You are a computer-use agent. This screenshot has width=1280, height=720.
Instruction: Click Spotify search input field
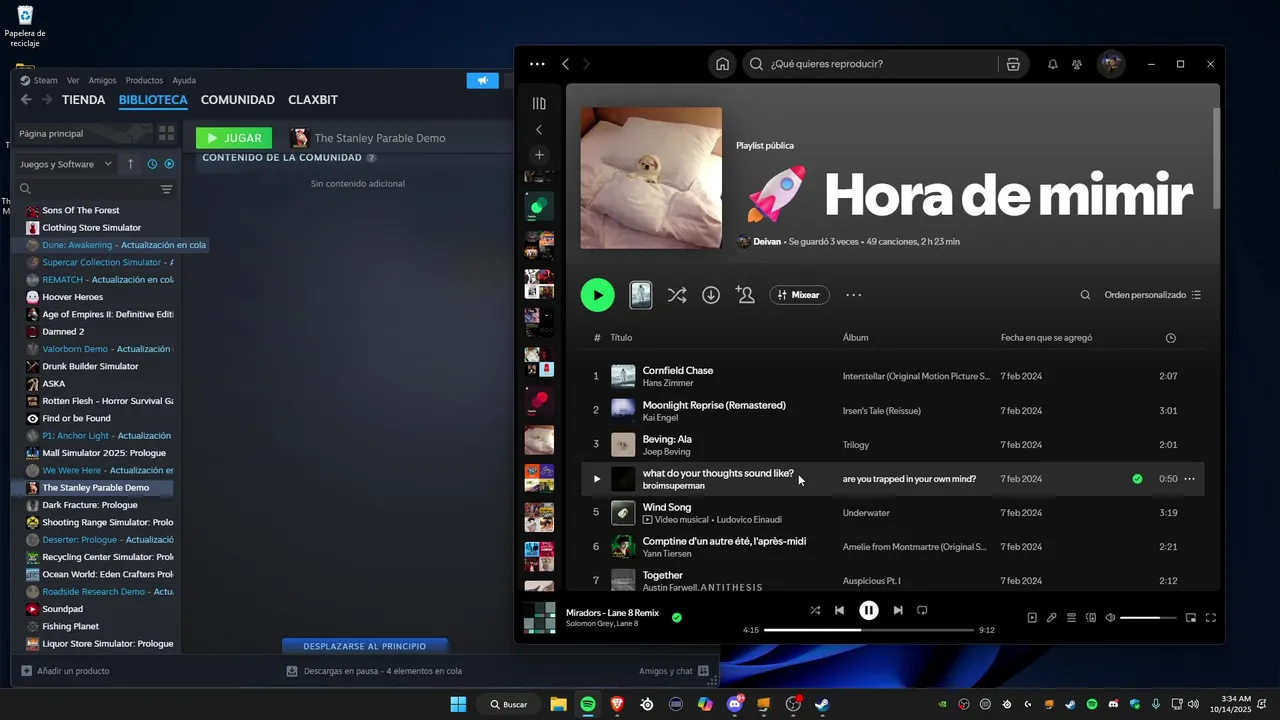tap(868, 64)
